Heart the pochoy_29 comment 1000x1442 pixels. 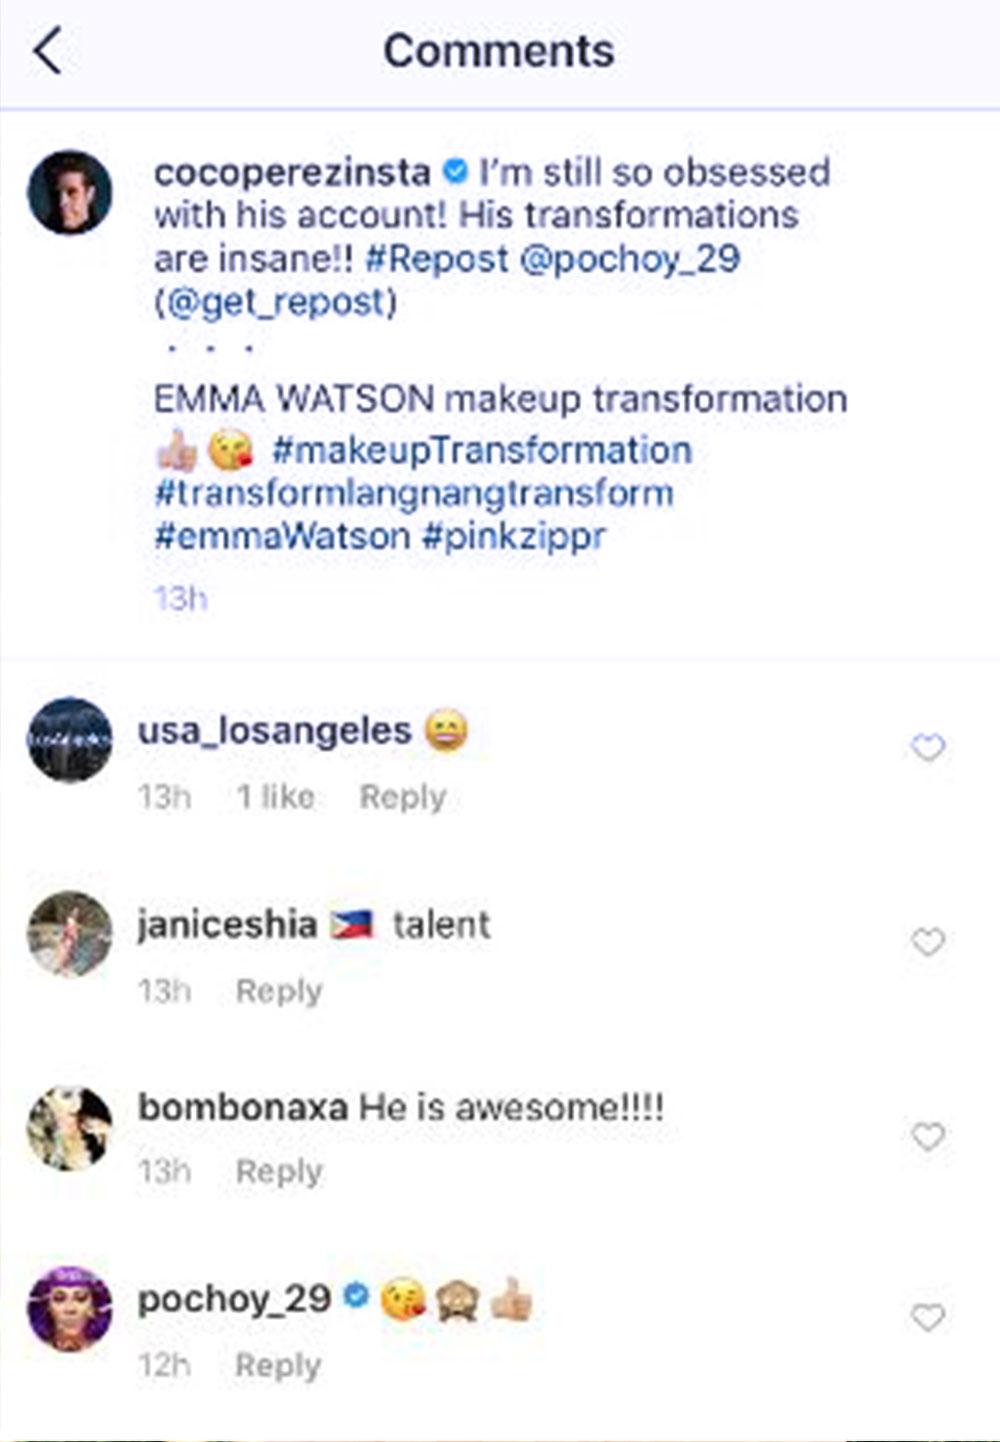928,1318
